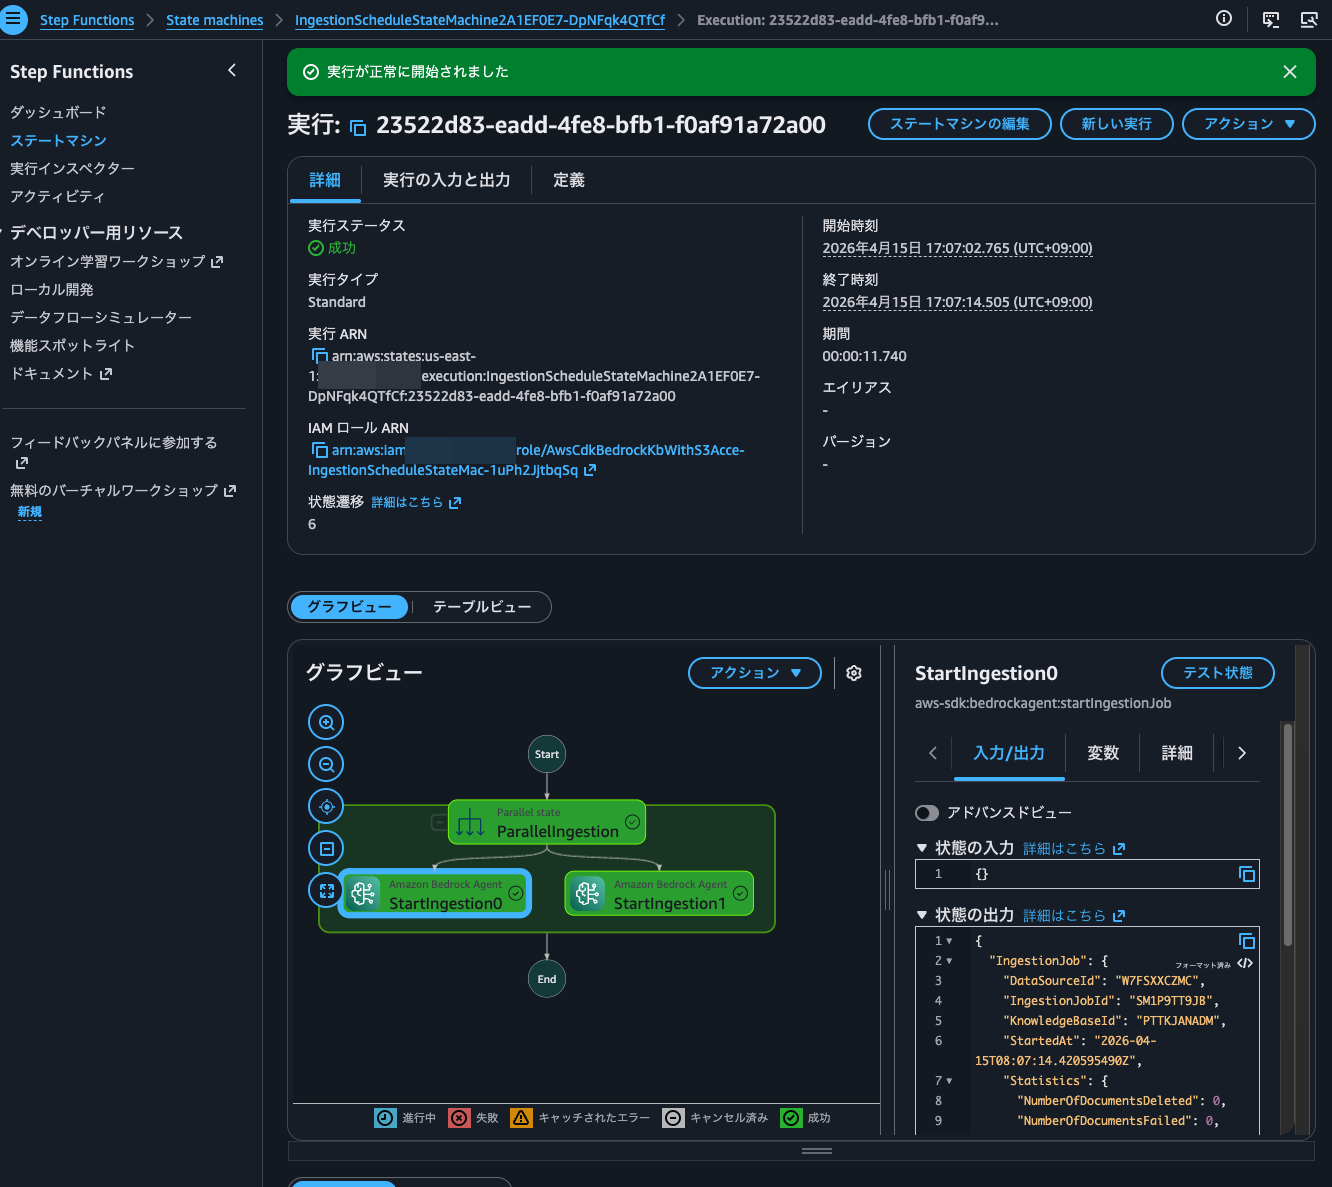The width and height of the screenshot is (1332, 1187).
Task: Open the hamburger navigation menu icon
Action: pos(14,19)
